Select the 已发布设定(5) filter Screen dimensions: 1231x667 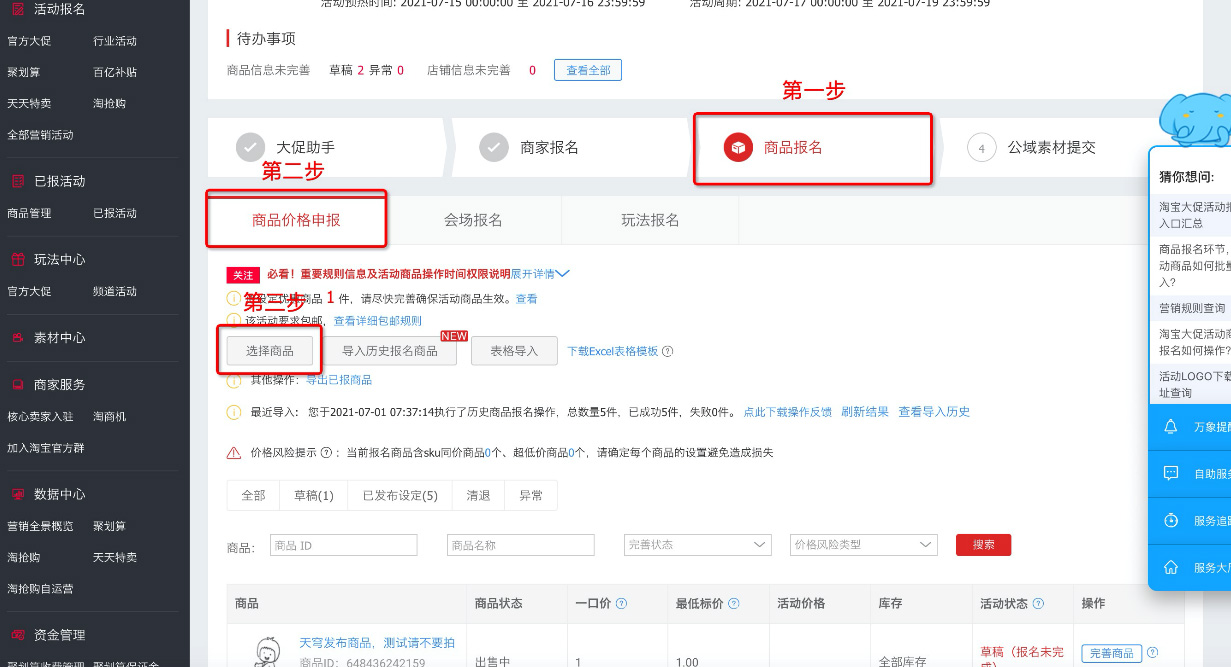(399, 494)
